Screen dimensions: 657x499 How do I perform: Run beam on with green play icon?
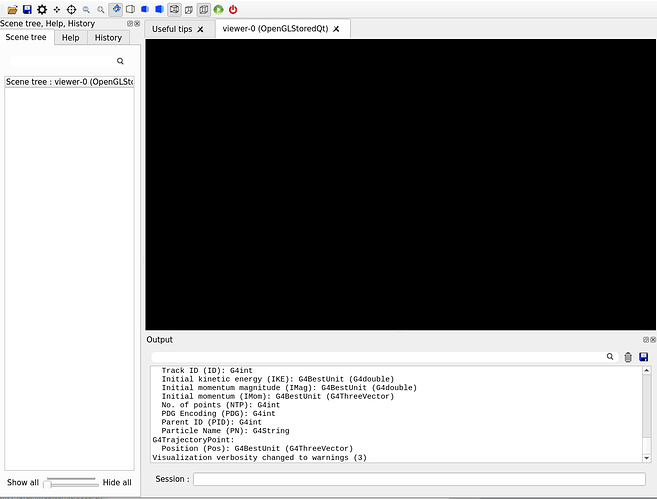(x=218, y=9)
